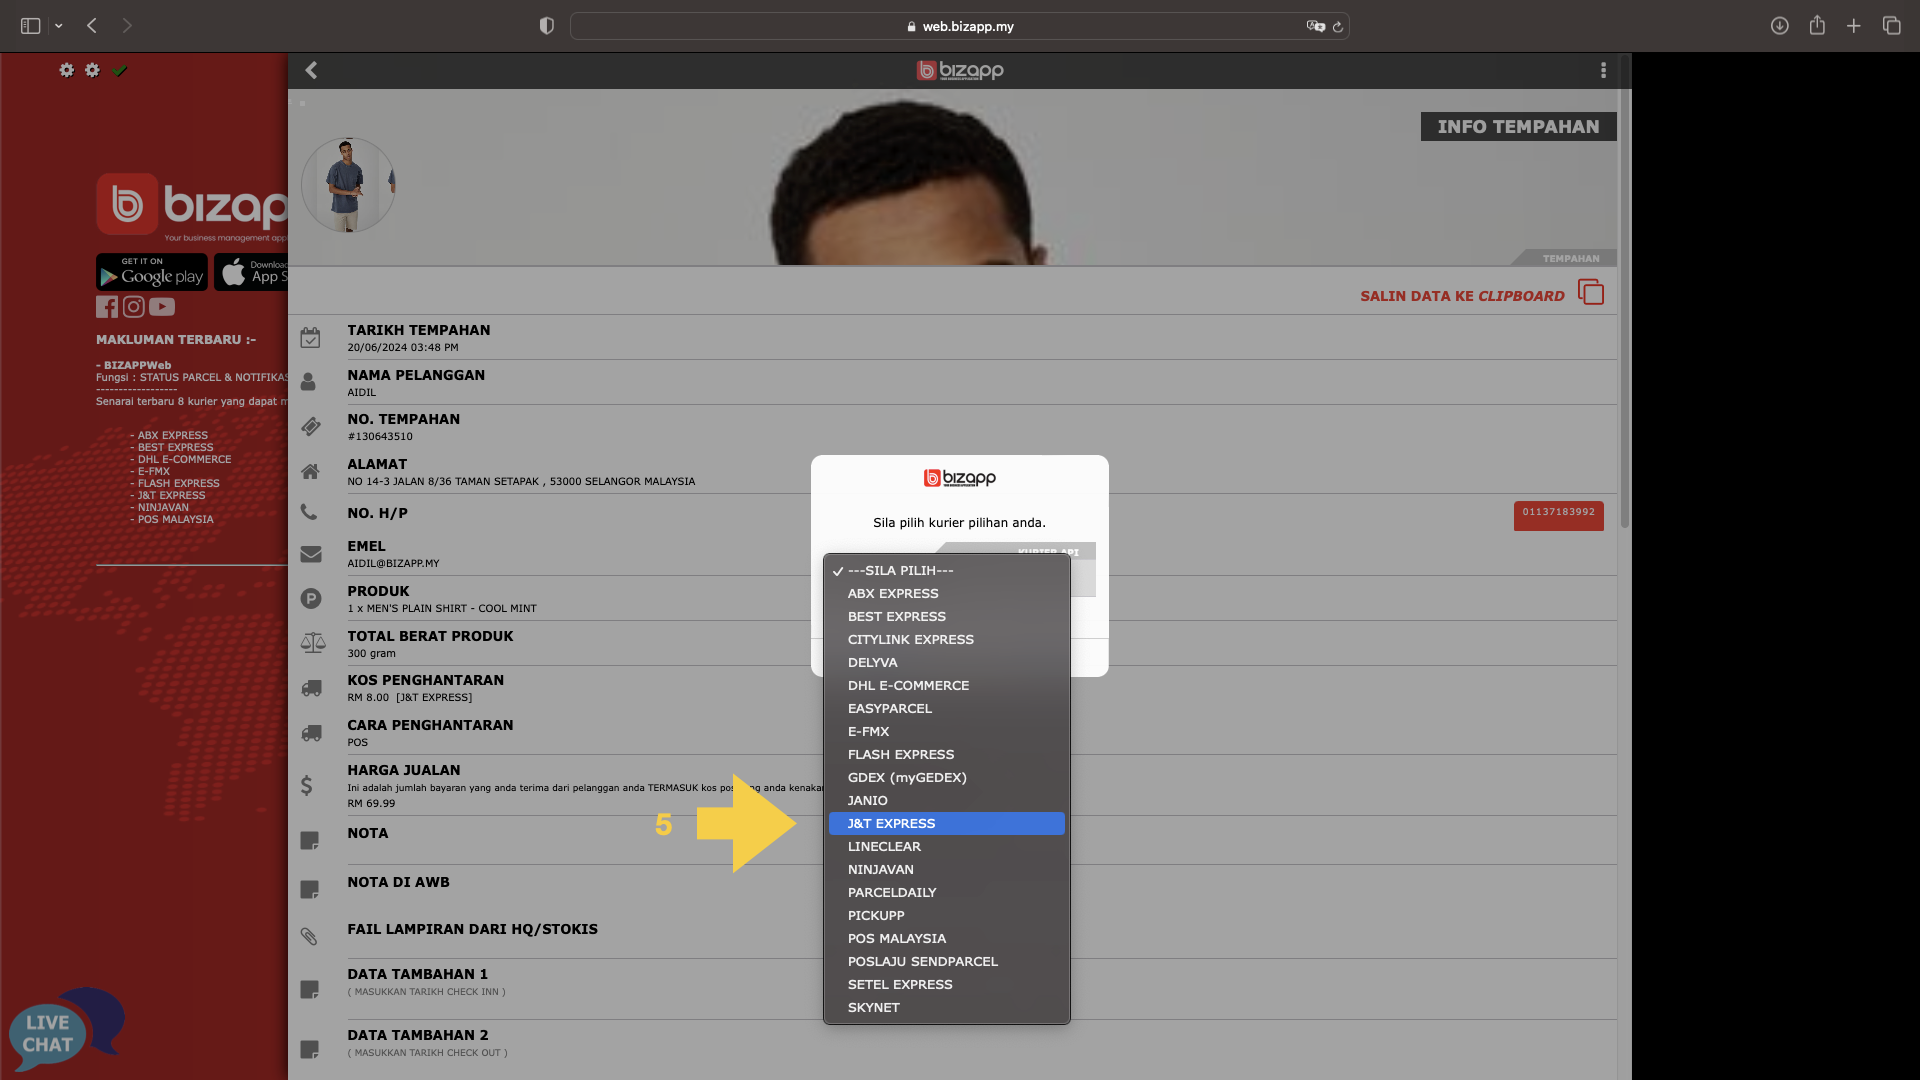1920x1080 pixels.
Task: Click the paperclip icon beside Fail Lampiran
Action: pyautogui.click(x=309, y=936)
